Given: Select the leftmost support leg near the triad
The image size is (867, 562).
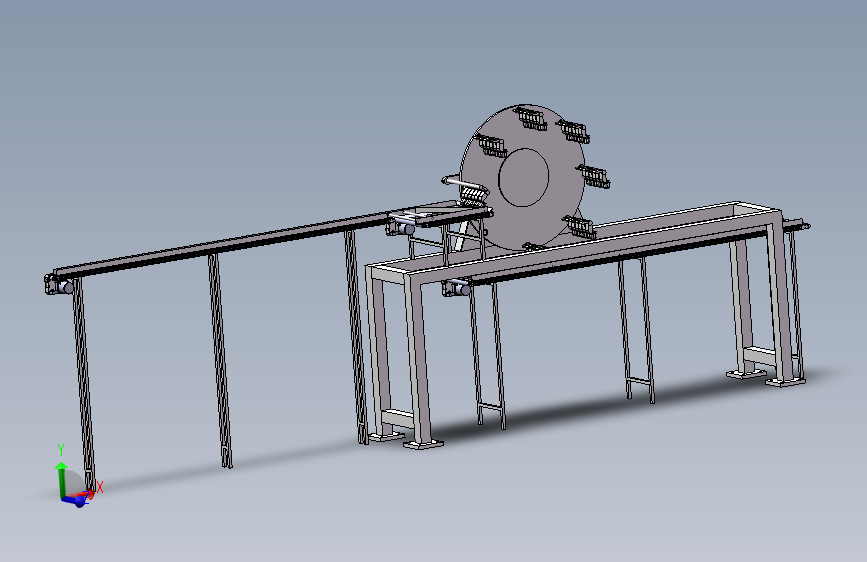Looking at the screenshot, I should pos(85,385).
